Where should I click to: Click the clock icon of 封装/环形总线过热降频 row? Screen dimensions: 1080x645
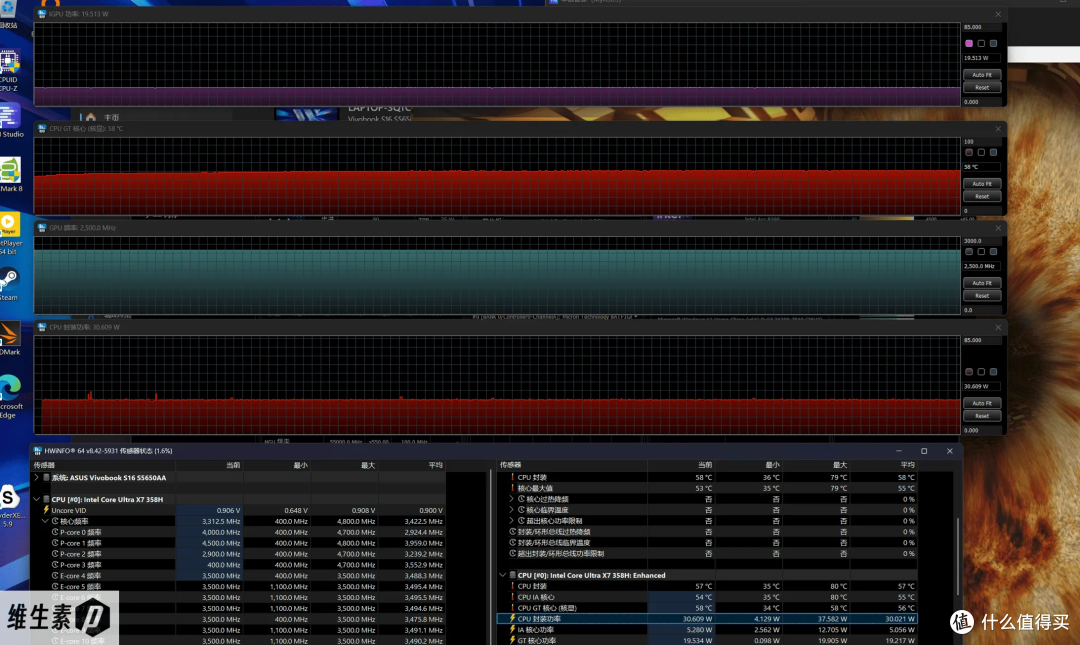point(512,532)
